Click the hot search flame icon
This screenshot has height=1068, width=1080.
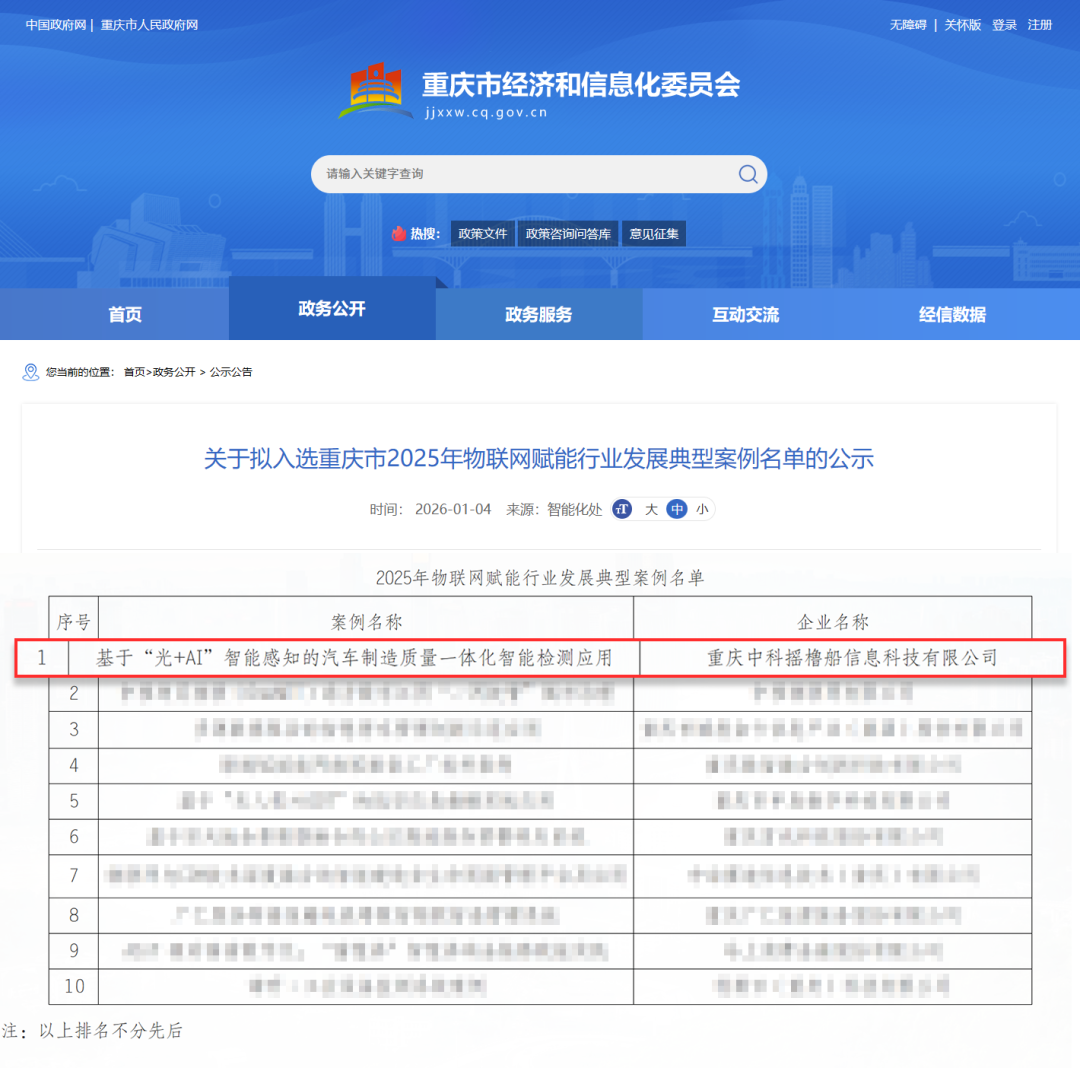(399, 234)
